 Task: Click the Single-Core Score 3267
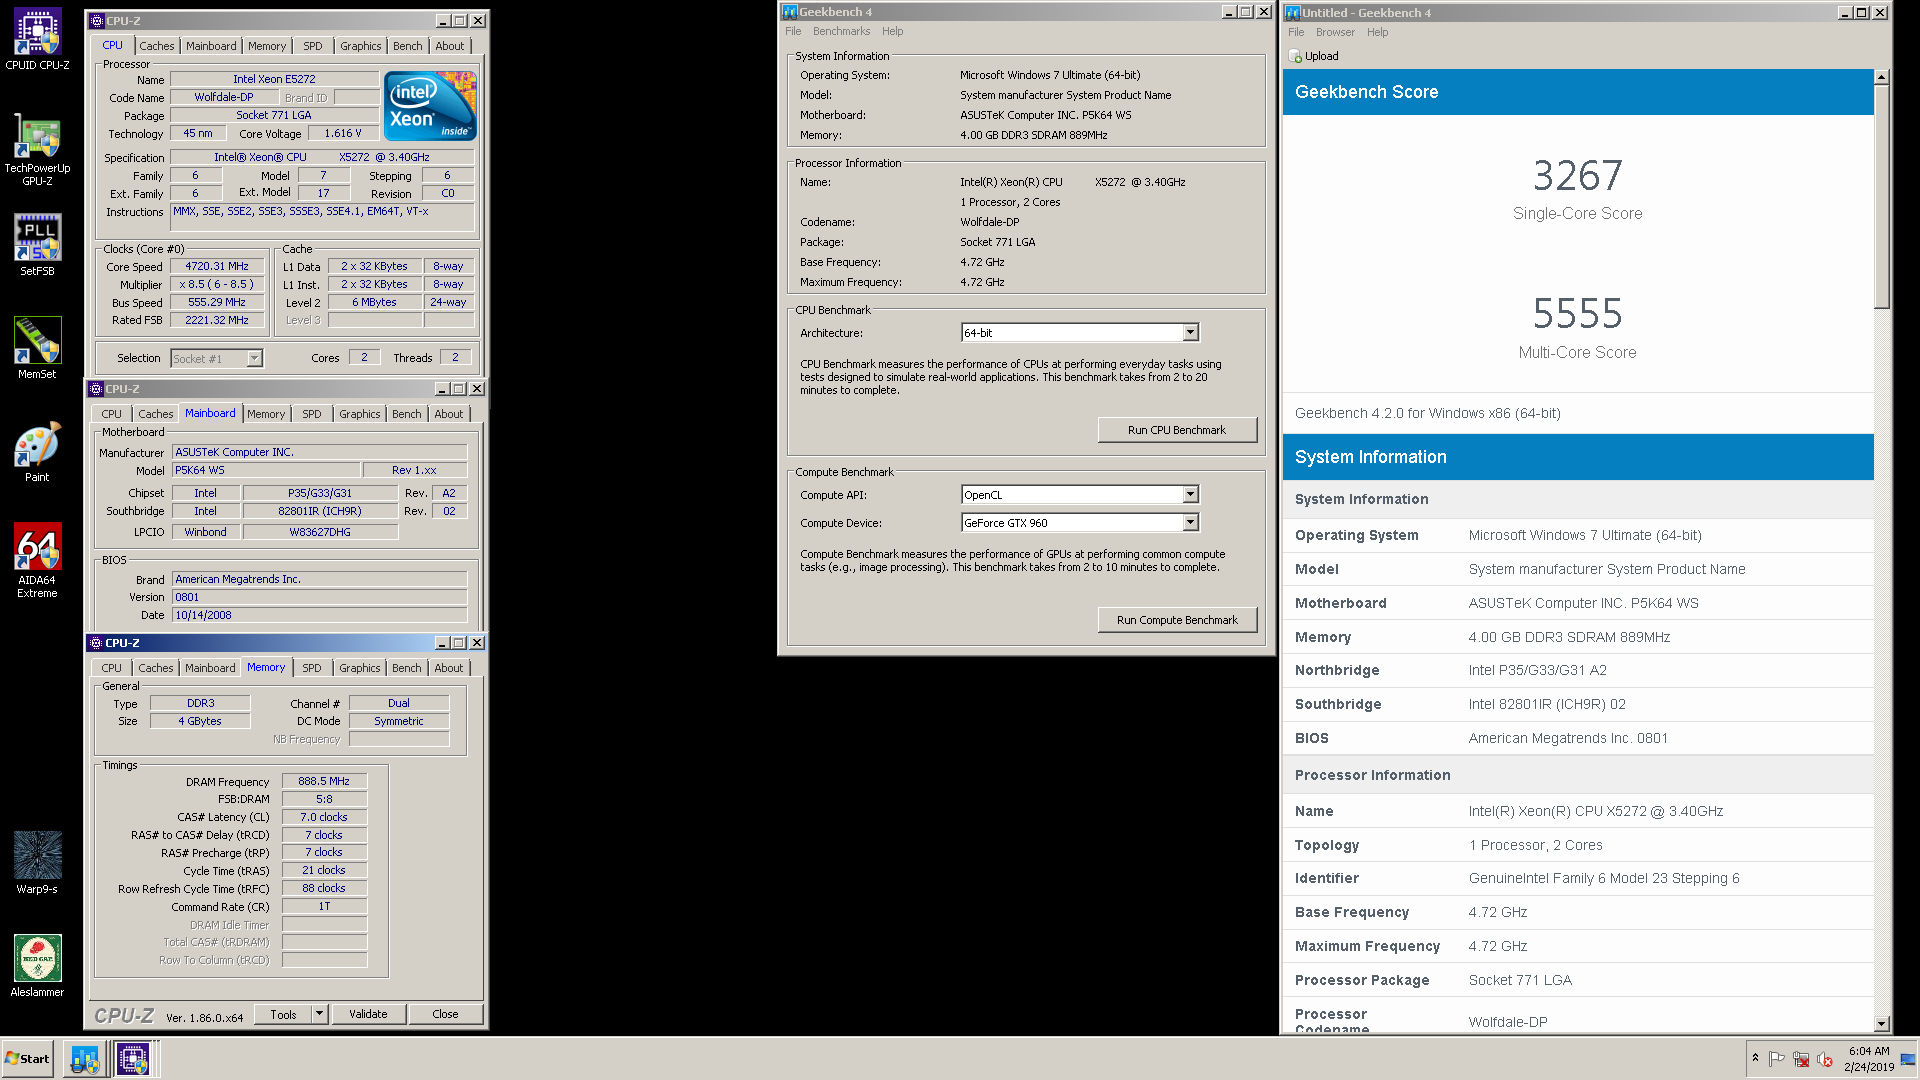1578,176
